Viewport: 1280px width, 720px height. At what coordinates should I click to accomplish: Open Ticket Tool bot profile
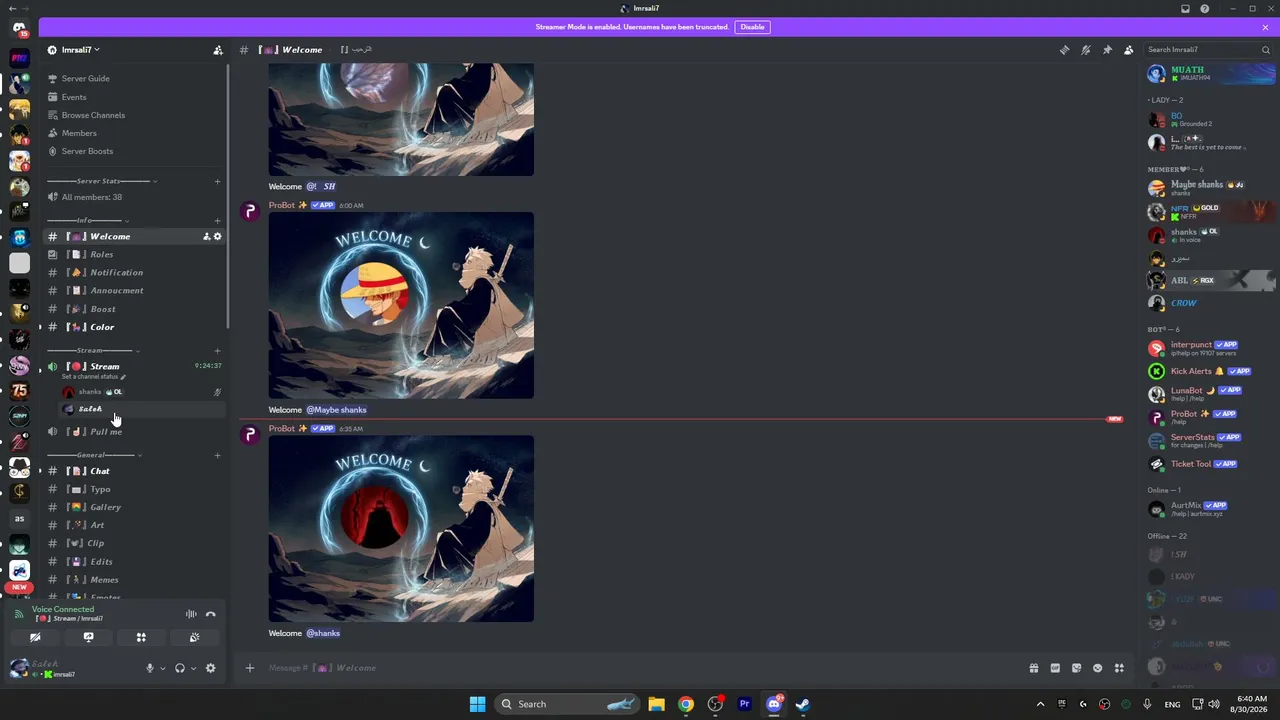click(1210, 464)
